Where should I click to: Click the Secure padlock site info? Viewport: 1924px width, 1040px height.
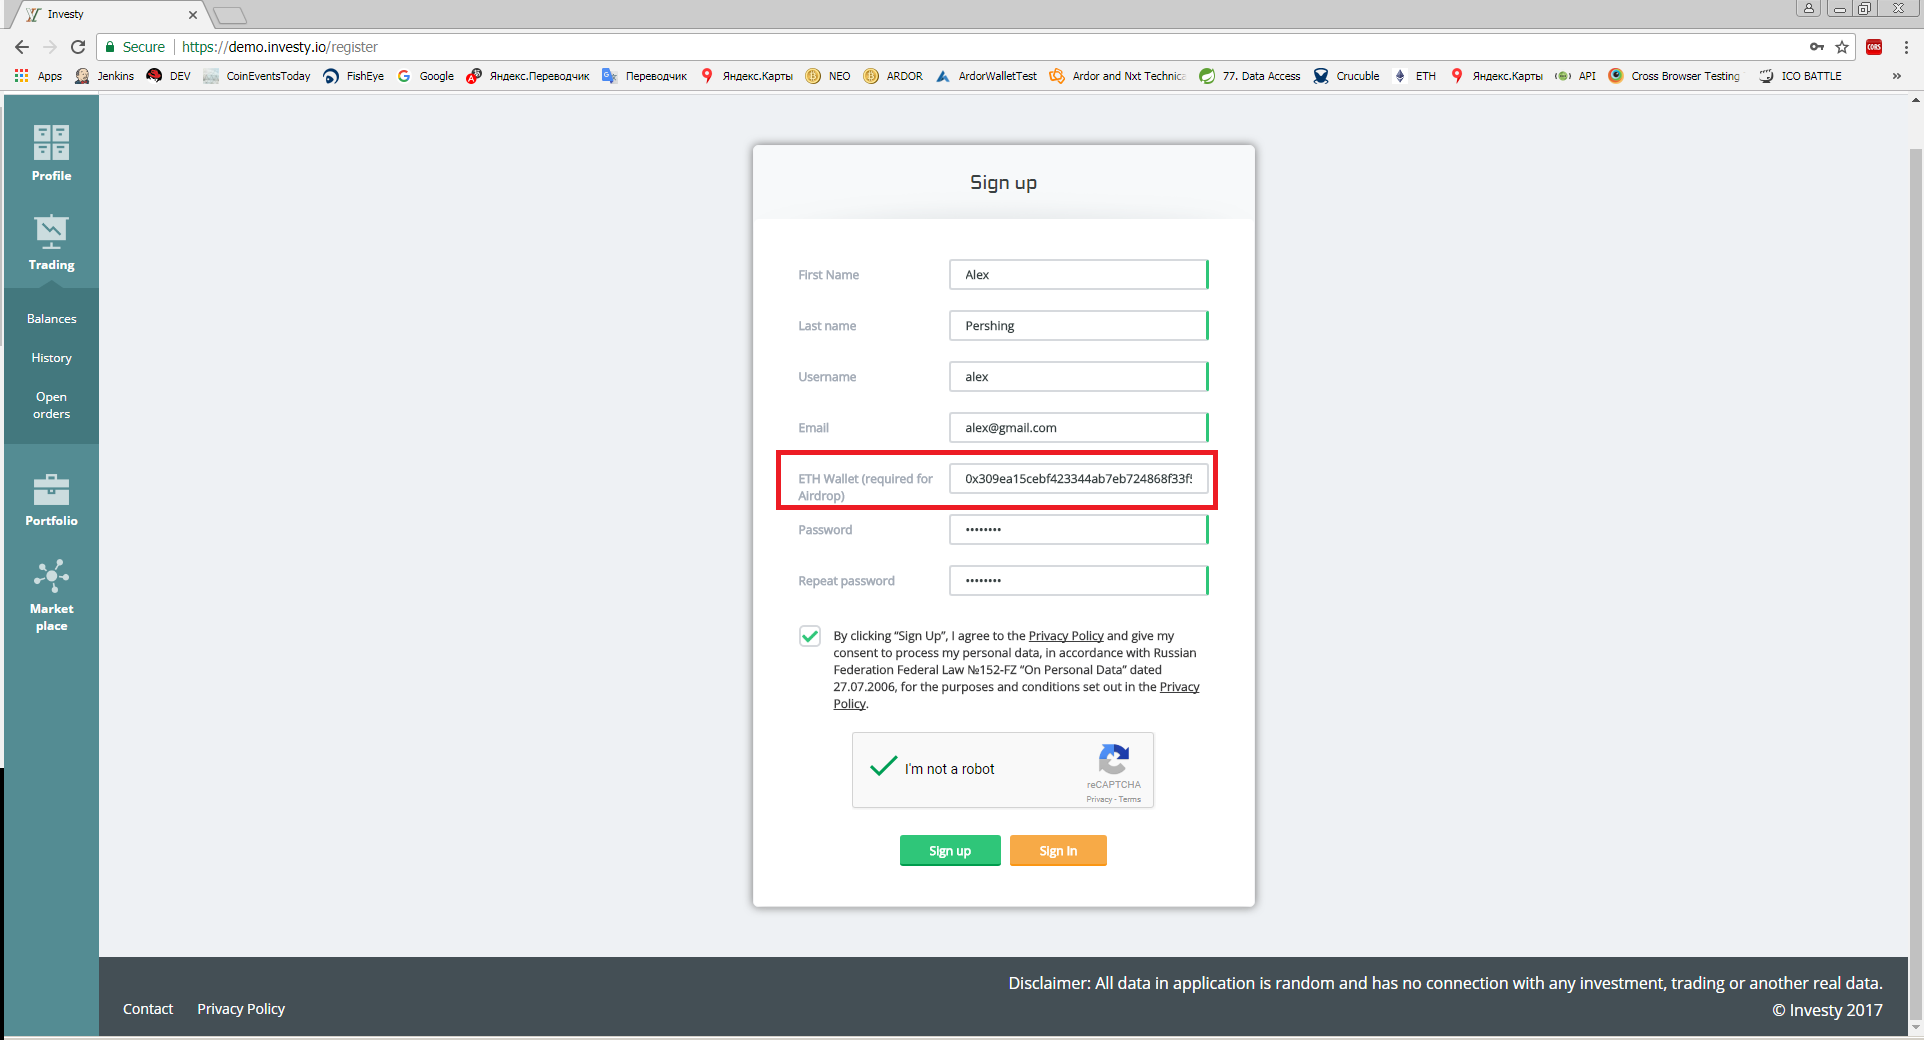(x=135, y=47)
